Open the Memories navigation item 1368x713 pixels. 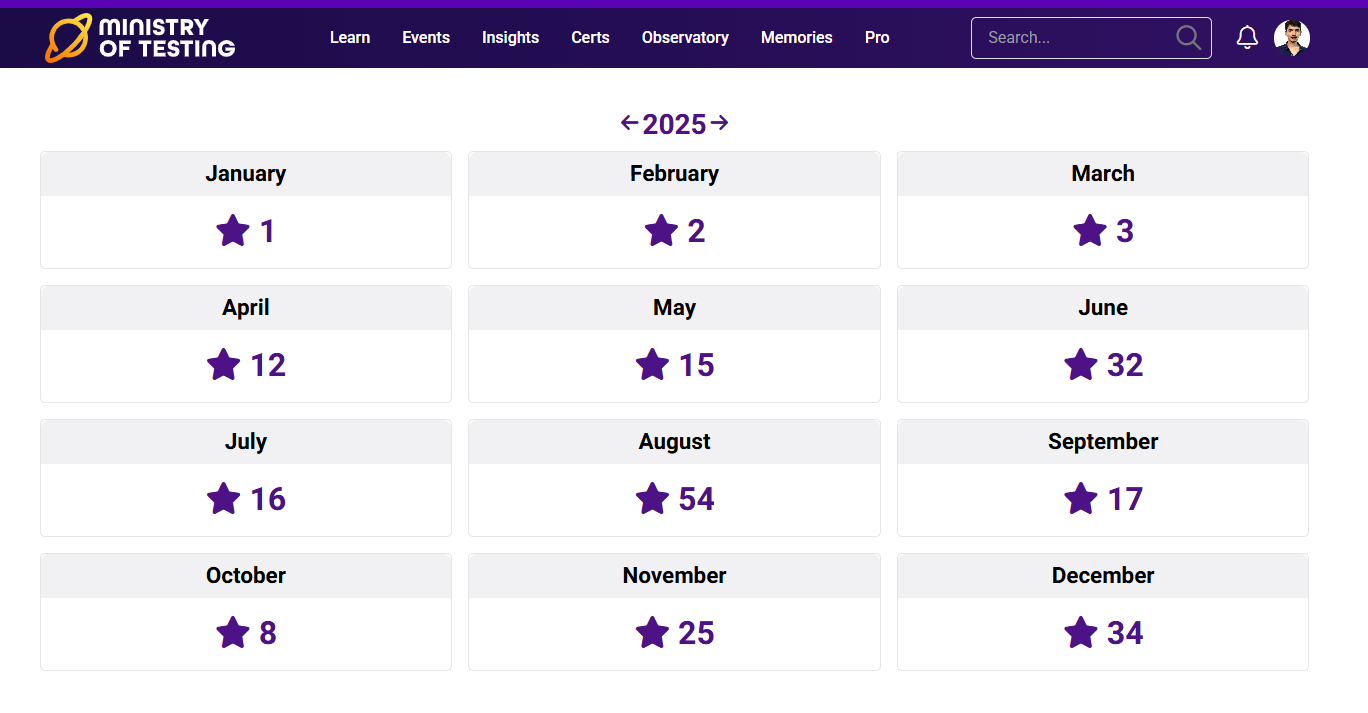[x=796, y=38]
